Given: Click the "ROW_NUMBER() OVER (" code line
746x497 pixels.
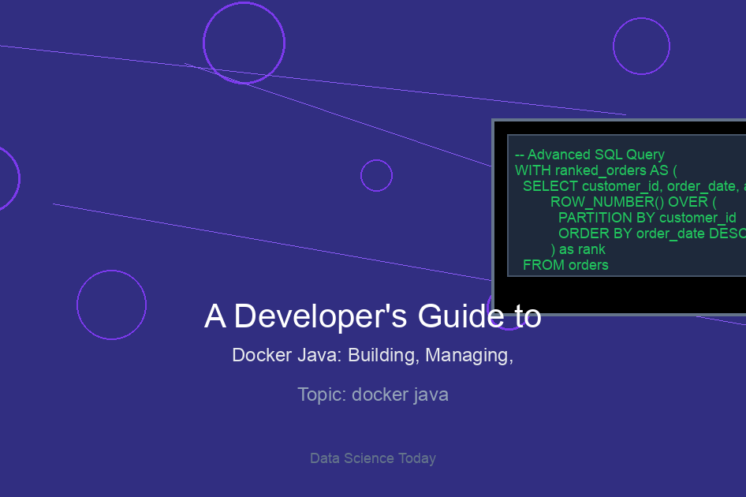Looking at the screenshot, I should [x=619, y=202].
